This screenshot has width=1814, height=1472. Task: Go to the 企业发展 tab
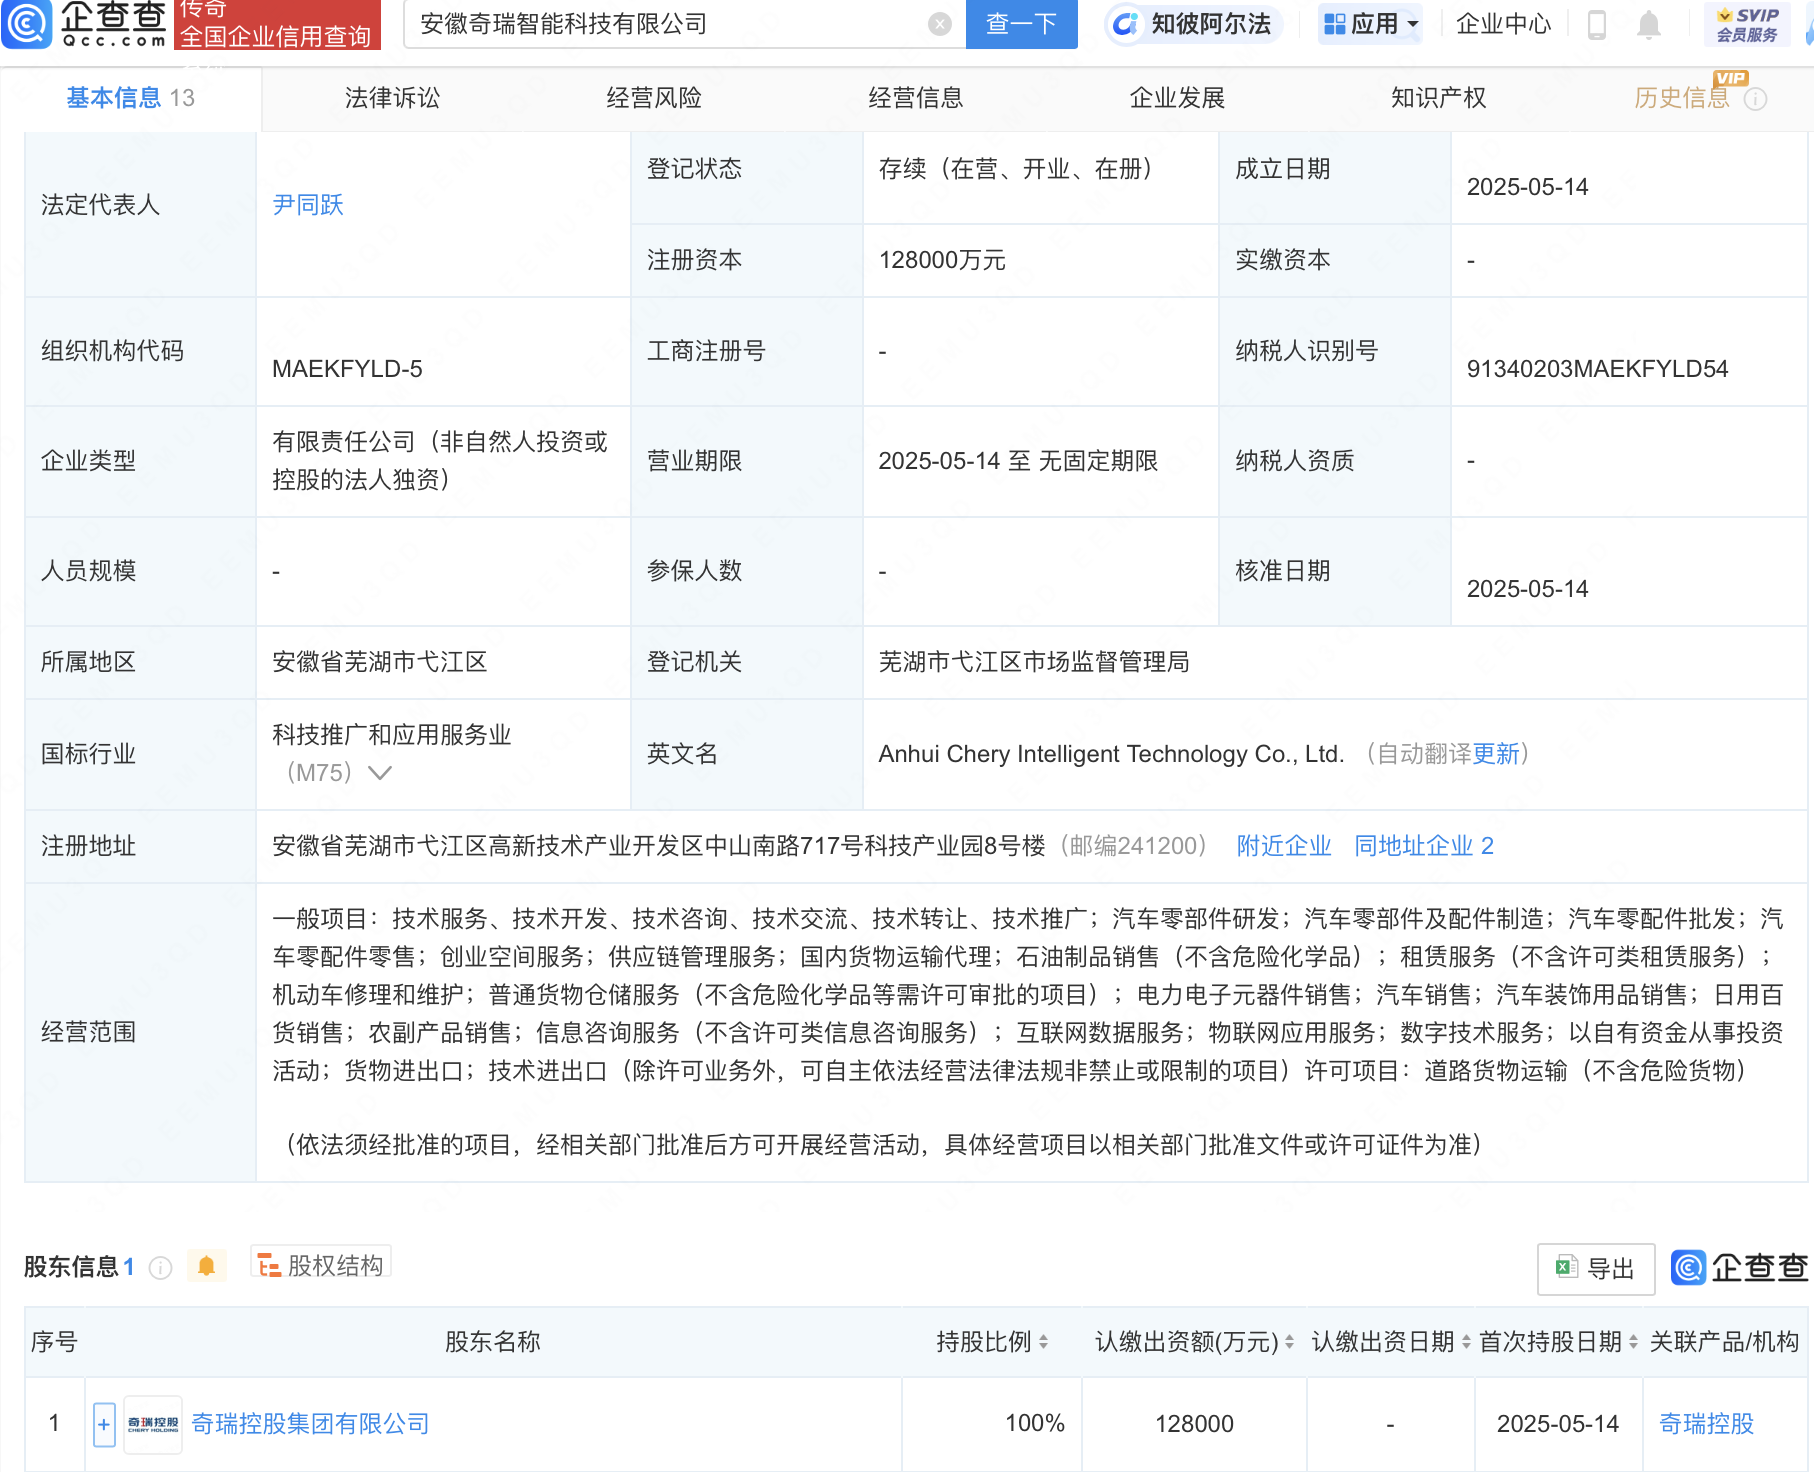click(1177, 98)
